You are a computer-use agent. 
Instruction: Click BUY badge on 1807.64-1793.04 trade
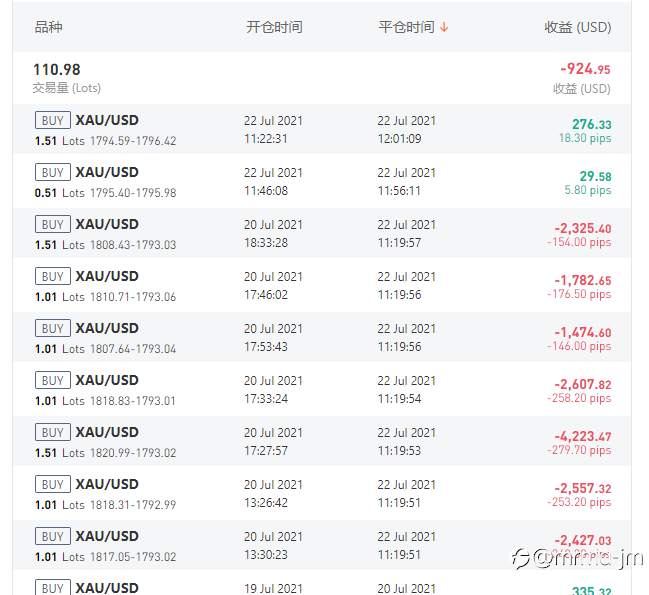(53, 328)
